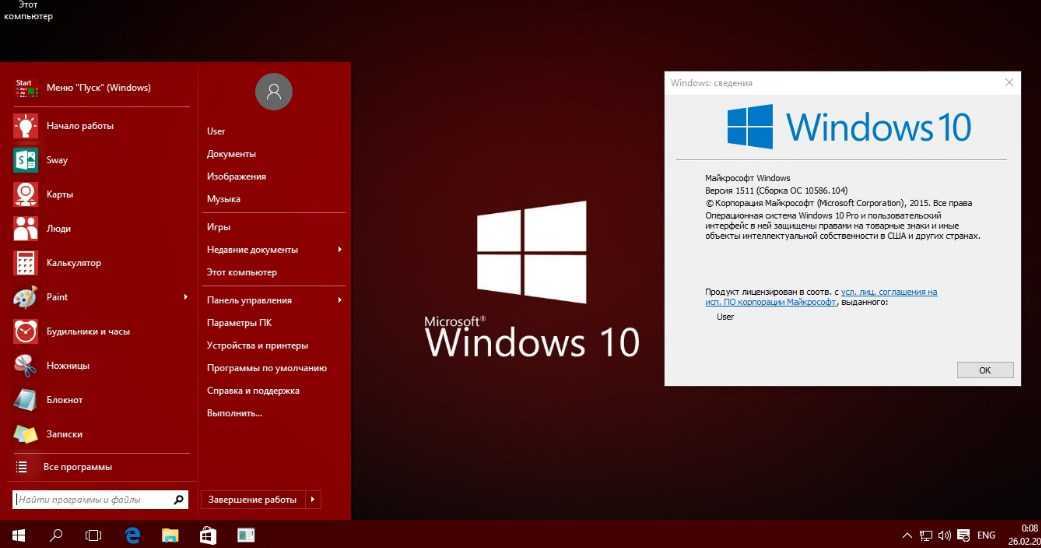1041x548 pixels.
Task: Click the taskbar clock and date
Action: click(1026, 535)
